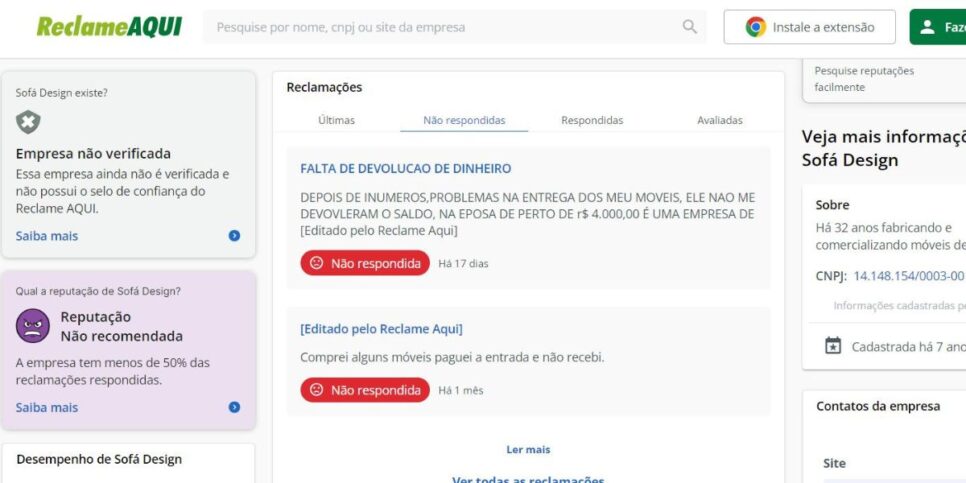Click the complaint text starting 'DEPOIS DE INUMEROS,PROBLEMAS'
The width and height of the screenshot is (966, 483).
[527, 214]
